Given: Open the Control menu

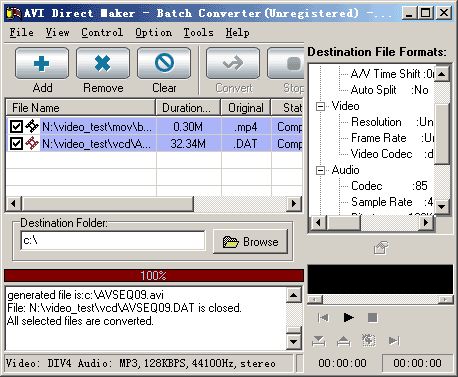Looking at the screenshot, I should (x=102, y=33).
